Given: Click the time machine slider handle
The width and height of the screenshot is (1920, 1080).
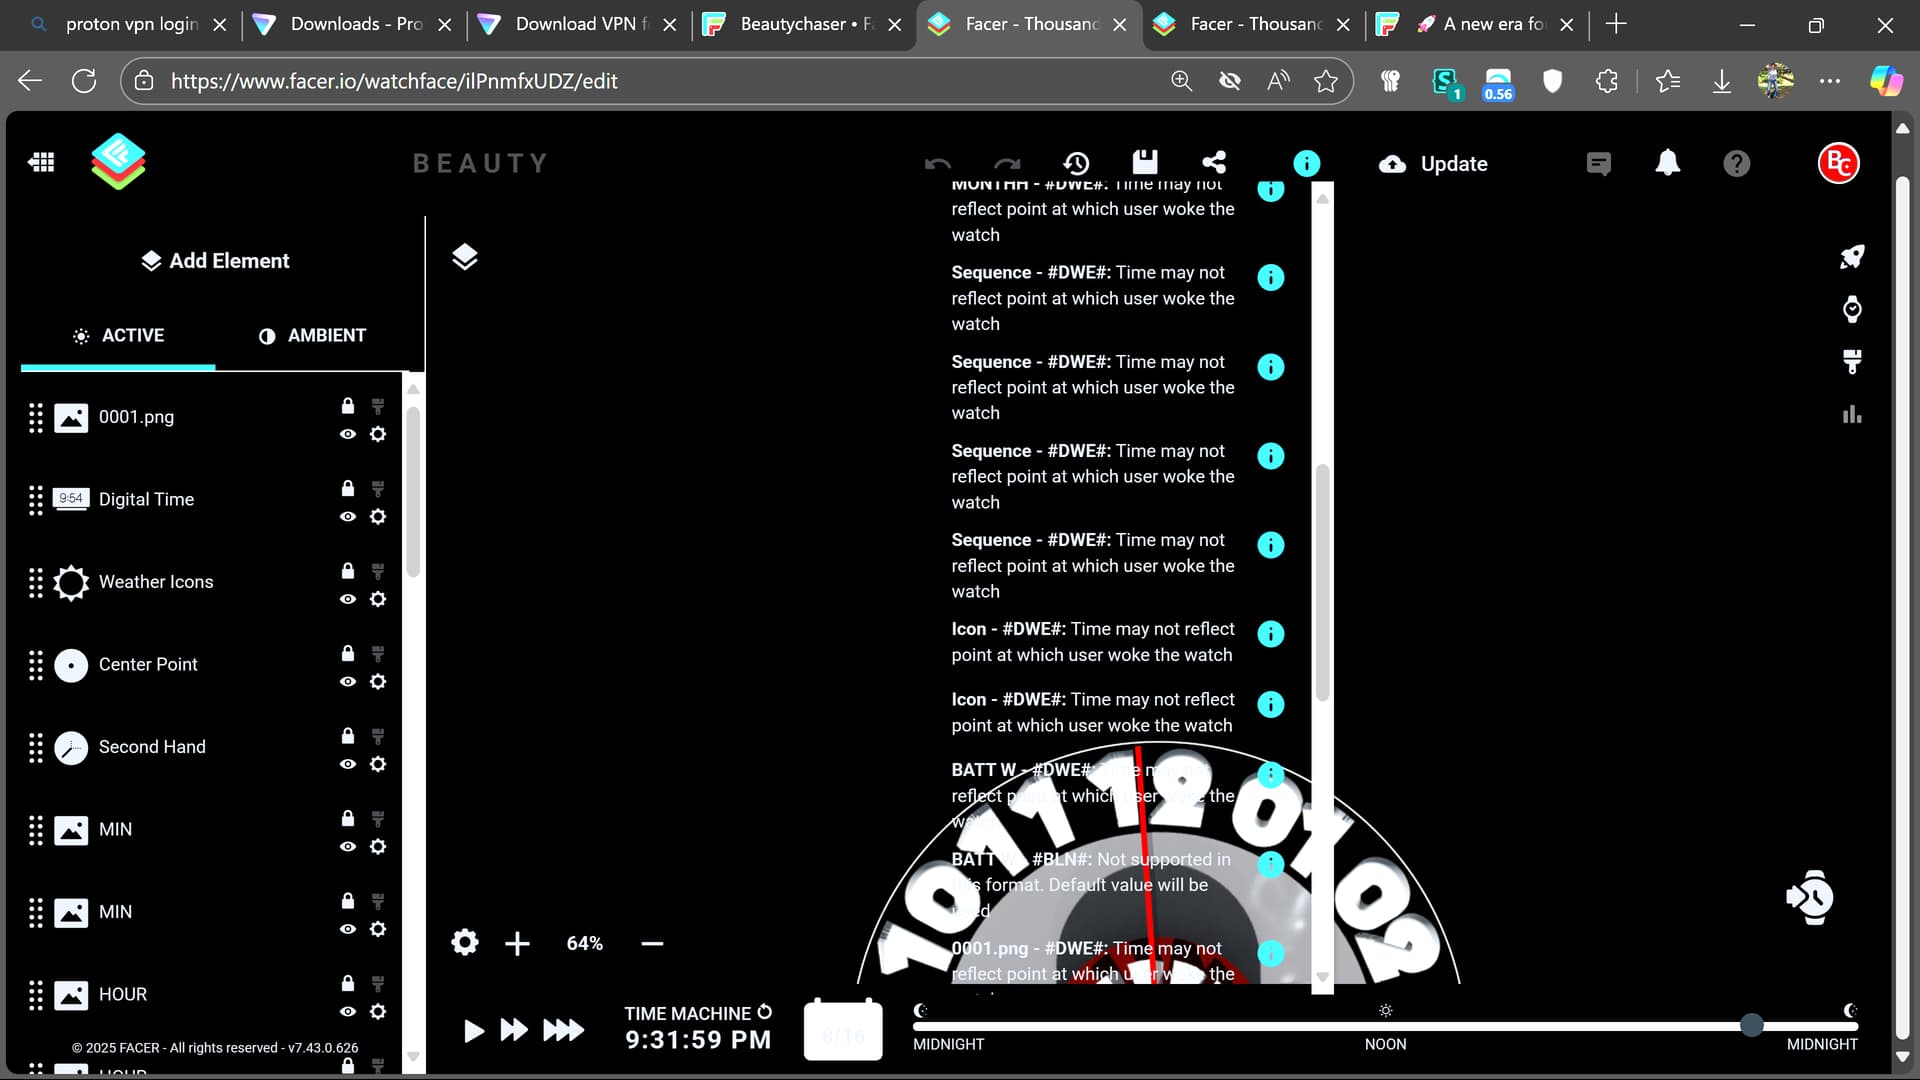Looking at the screenshot, I should click(x=1751, y=1025).
